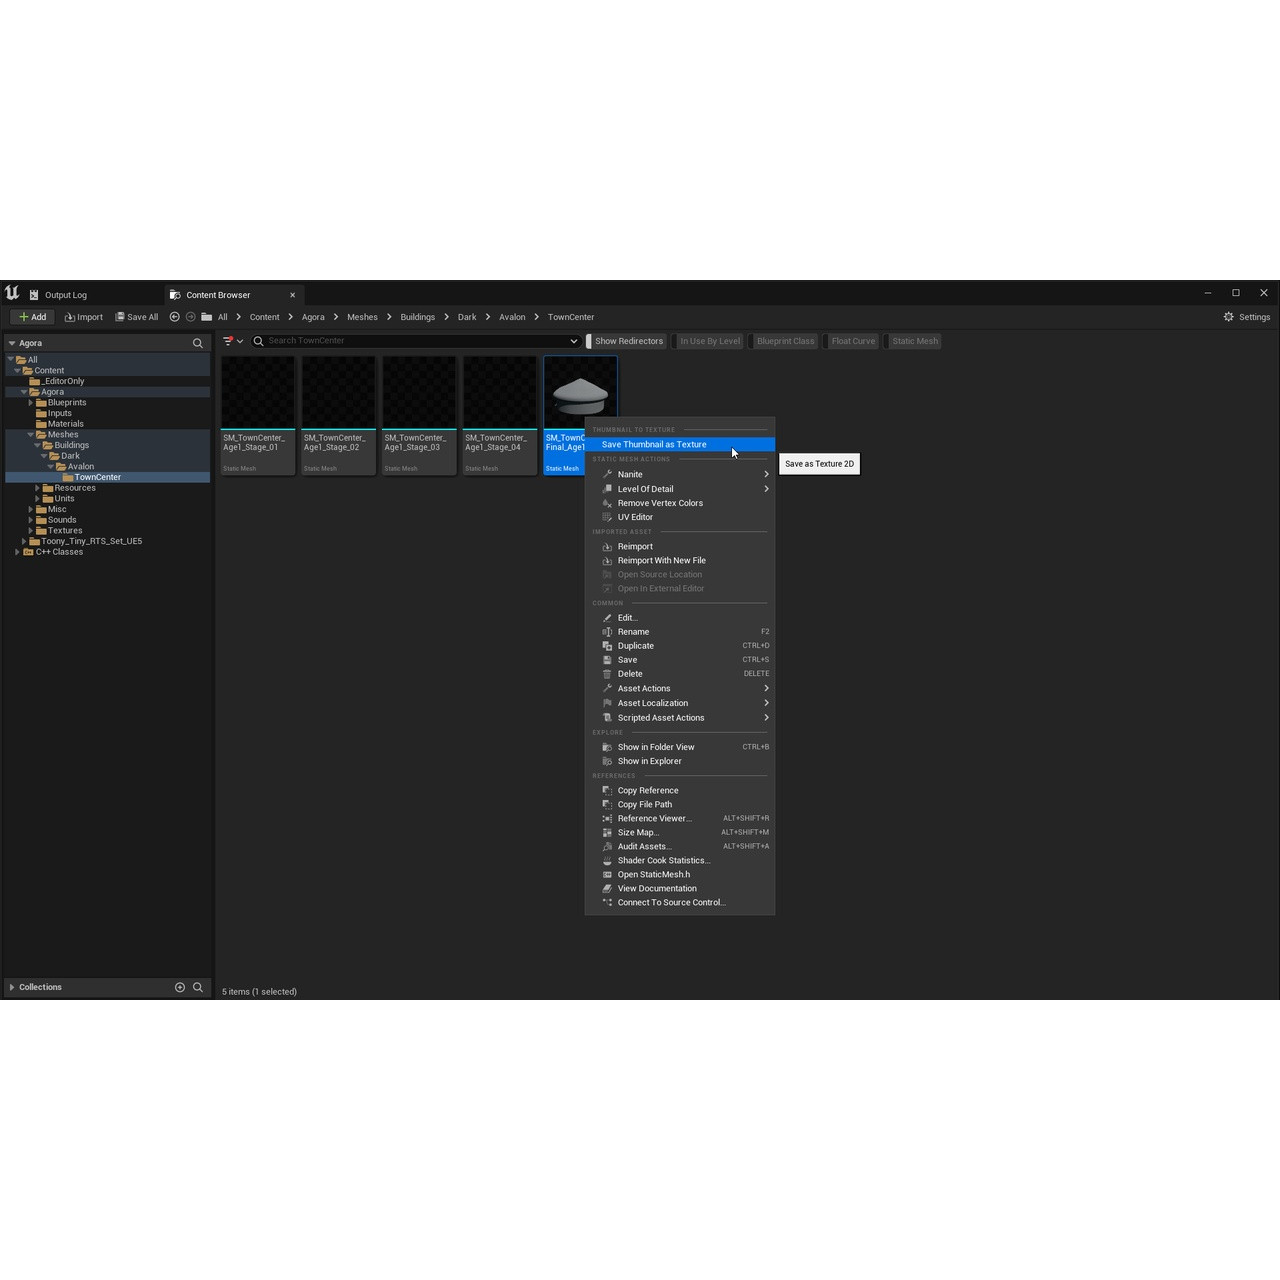This screenshot has width=1280, height=1280.
Task: Go forward with the right arrow icon
Action: (x=190, y=317)
